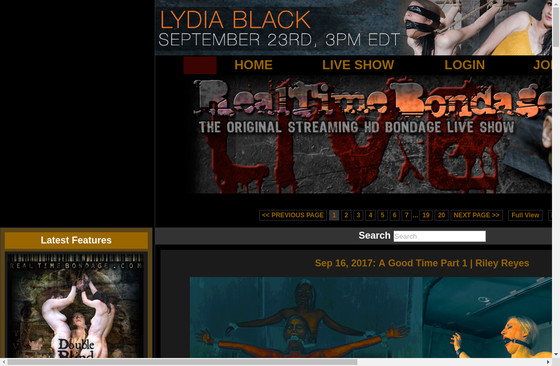The image size is (560, 366).
Task: Click the Next Page pagination button
Action: [x=476, y=215]
